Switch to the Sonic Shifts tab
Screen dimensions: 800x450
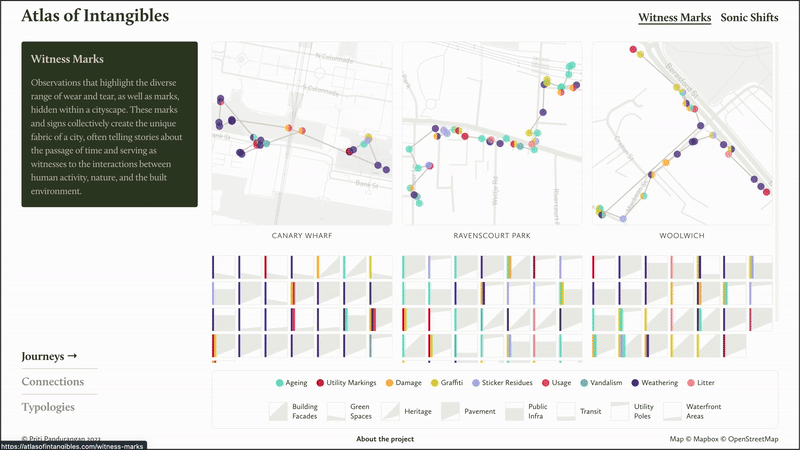[749, 17]
